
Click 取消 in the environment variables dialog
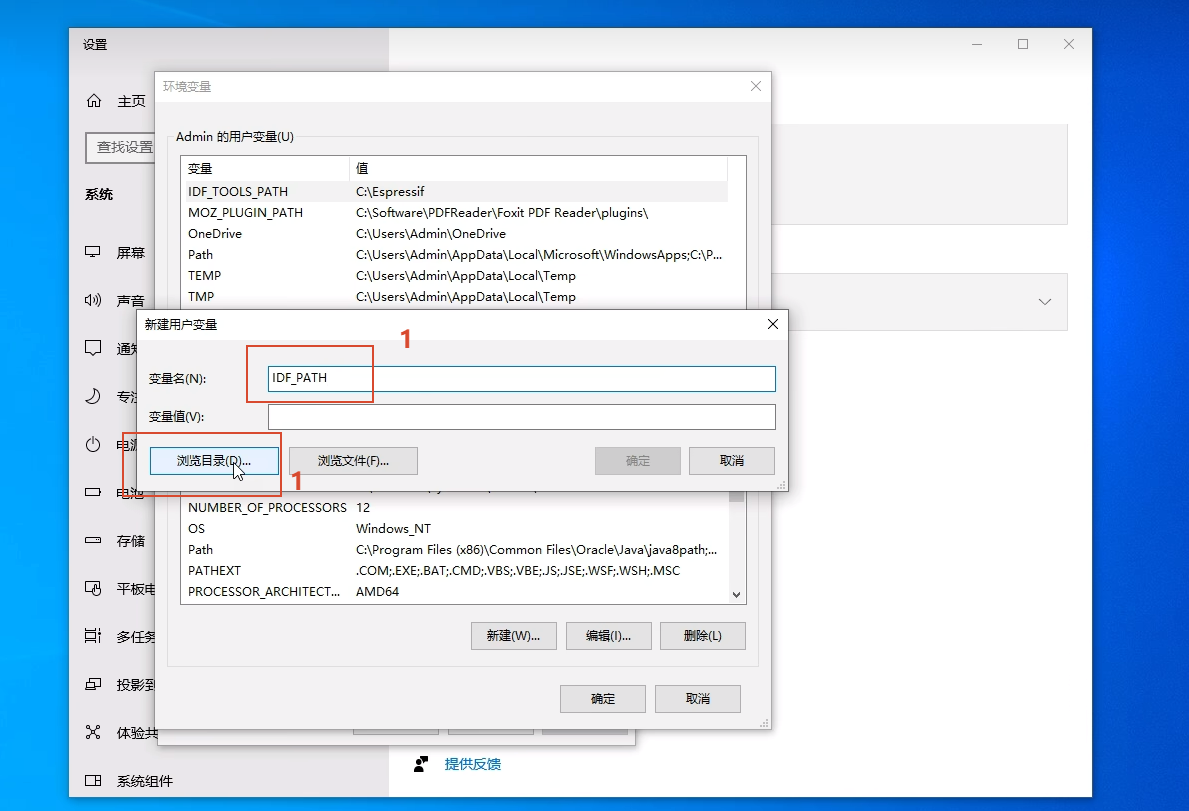coord(698,699)
